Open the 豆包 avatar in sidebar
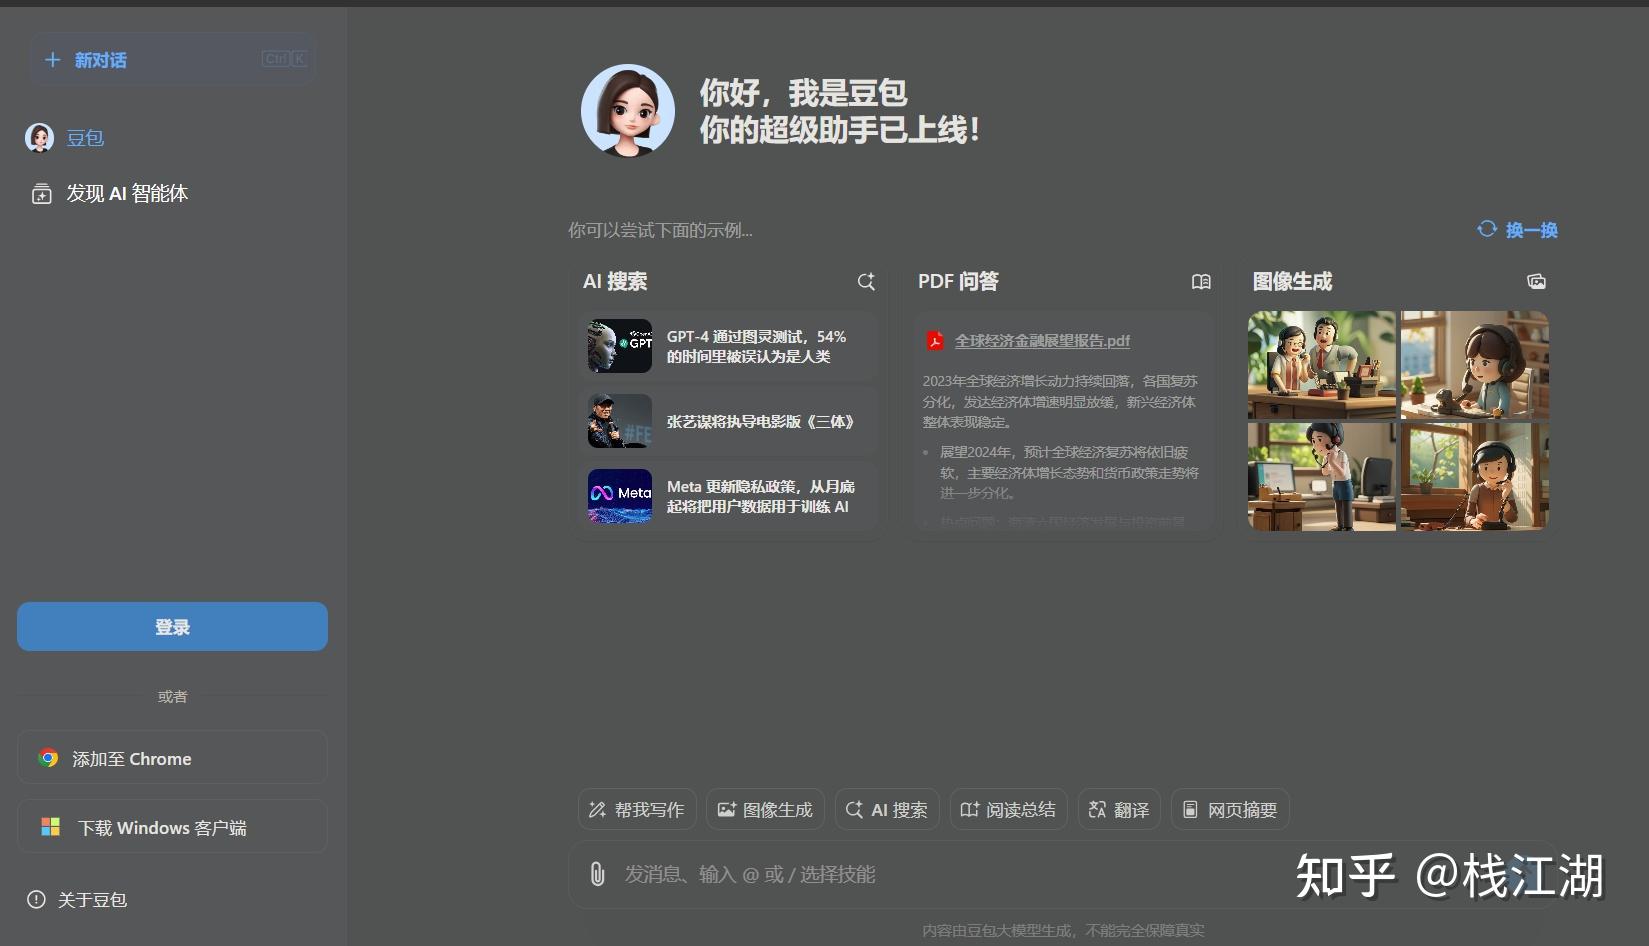The image size is (1649, 946). [40, 138]
